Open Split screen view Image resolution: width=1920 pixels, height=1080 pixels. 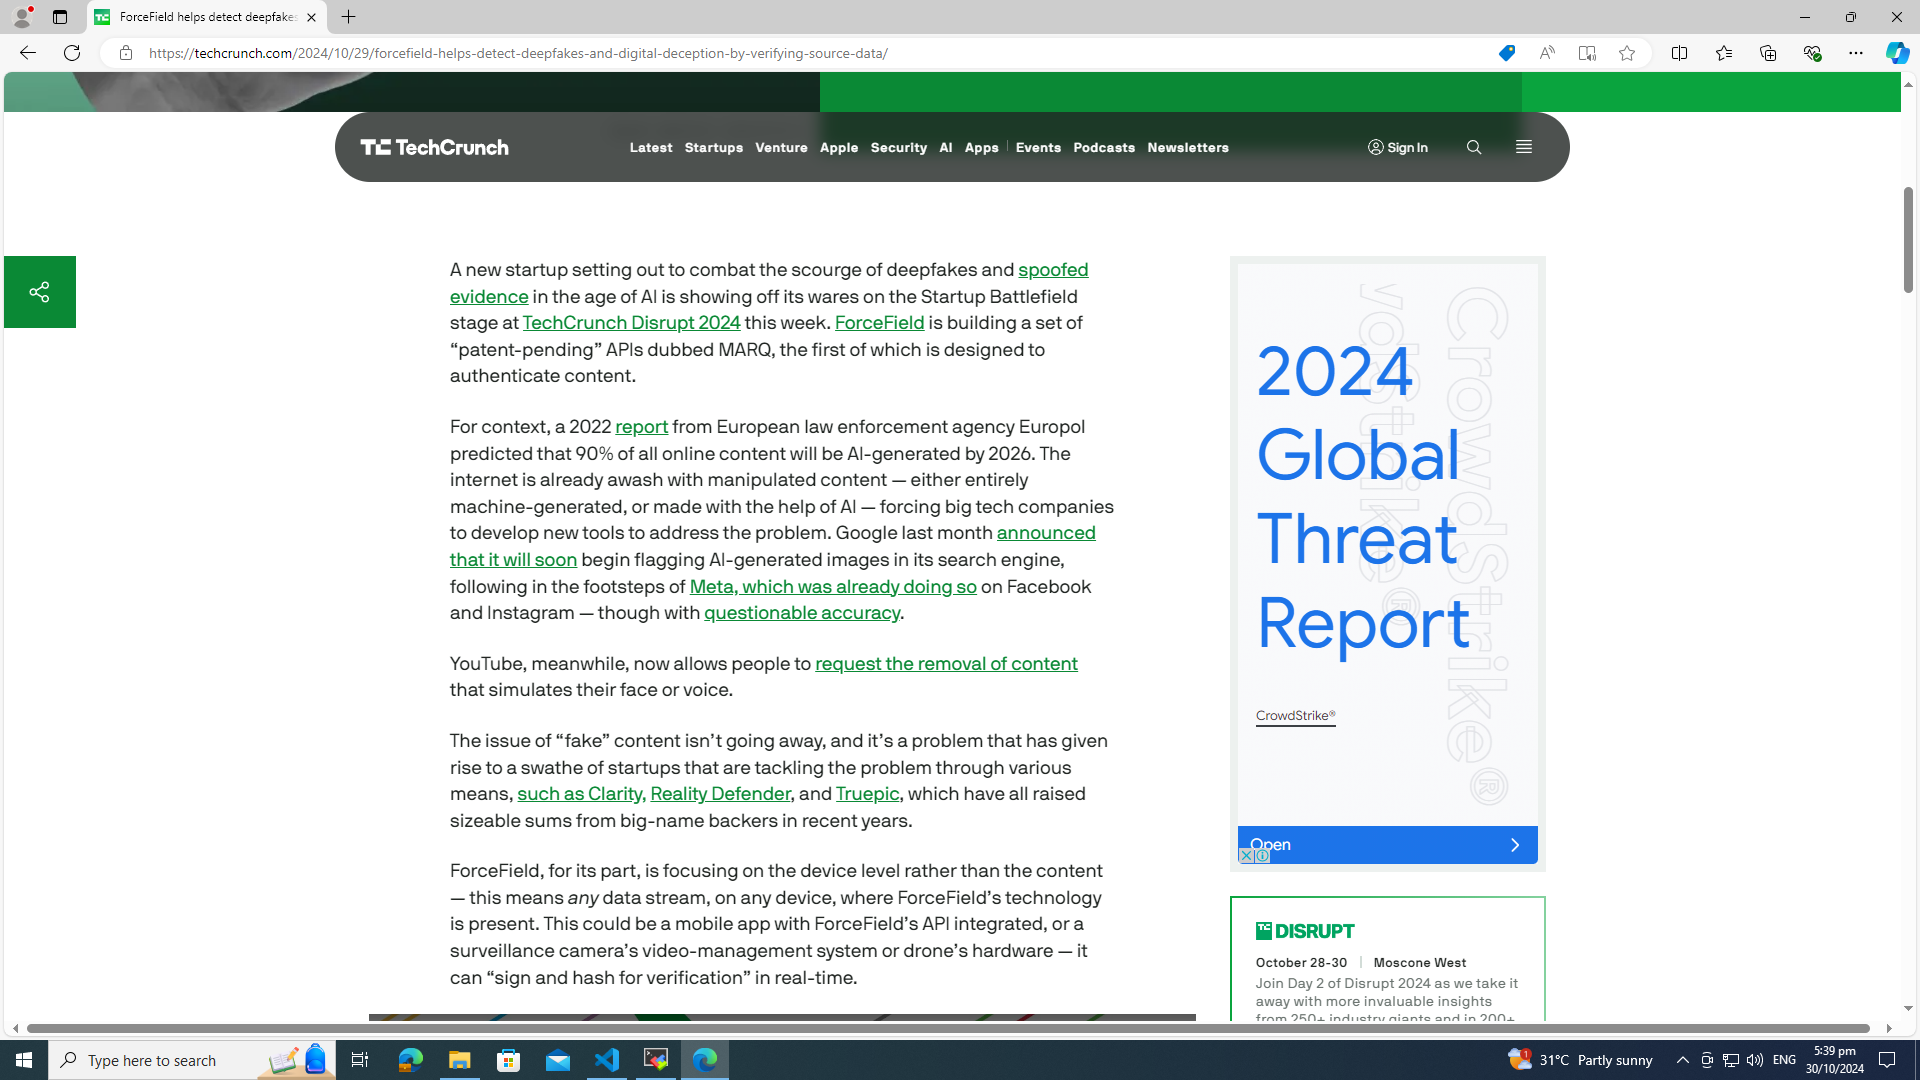click(x=1679, y=53)
